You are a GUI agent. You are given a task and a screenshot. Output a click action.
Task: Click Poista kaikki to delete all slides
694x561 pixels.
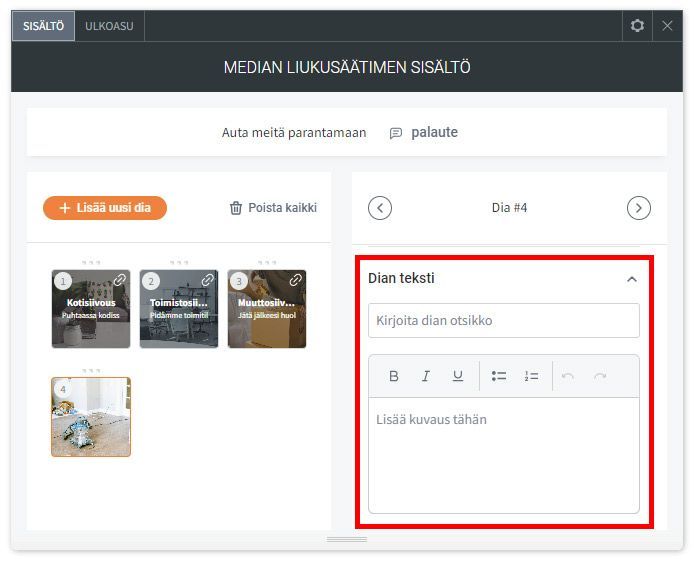(273, 208)
